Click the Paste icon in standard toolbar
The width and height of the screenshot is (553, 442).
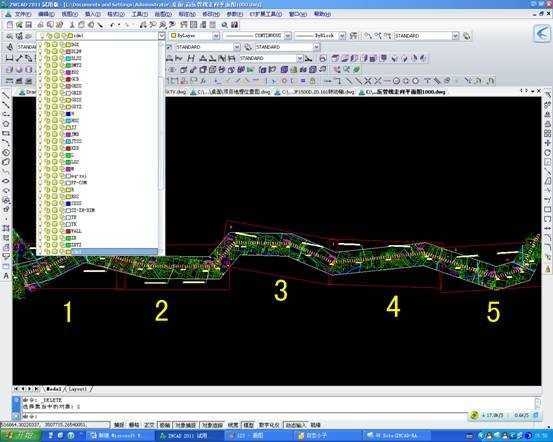(91, 25)
